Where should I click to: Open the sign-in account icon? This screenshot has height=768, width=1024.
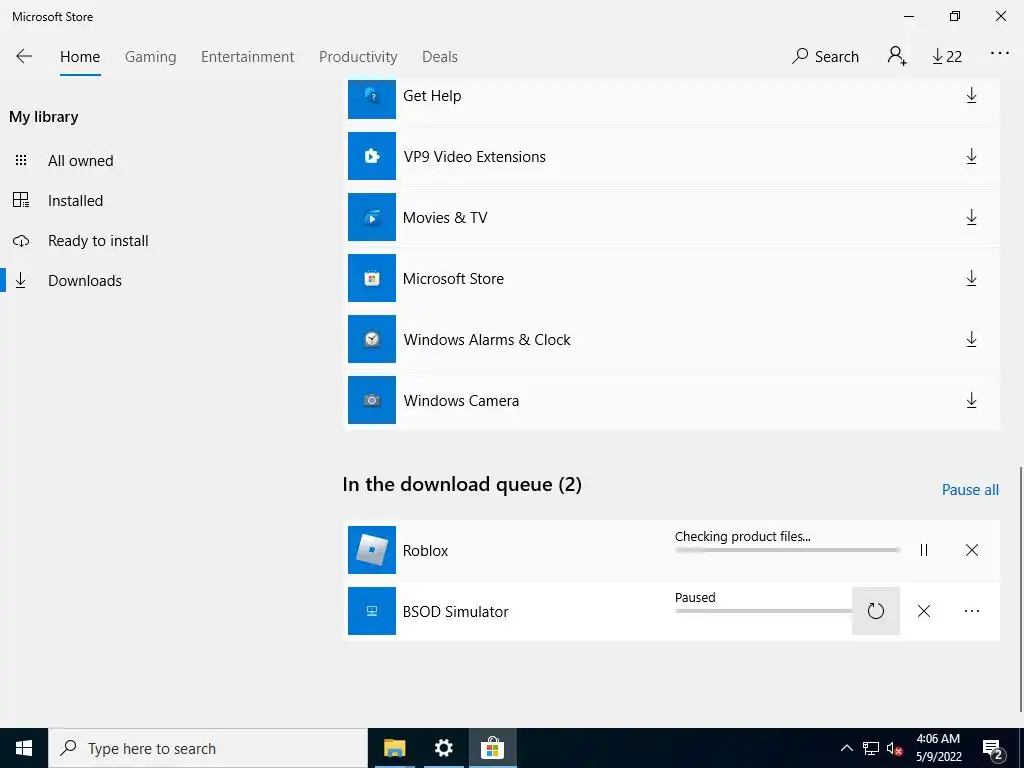(897, 56)
